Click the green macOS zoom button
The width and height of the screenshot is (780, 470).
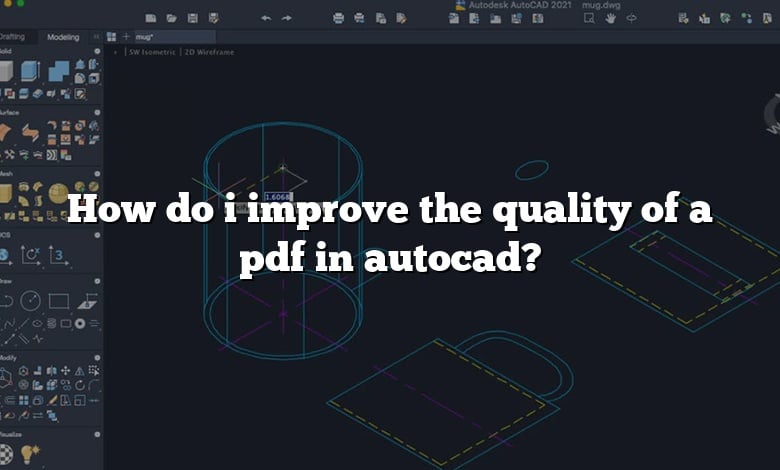(20, 2)
